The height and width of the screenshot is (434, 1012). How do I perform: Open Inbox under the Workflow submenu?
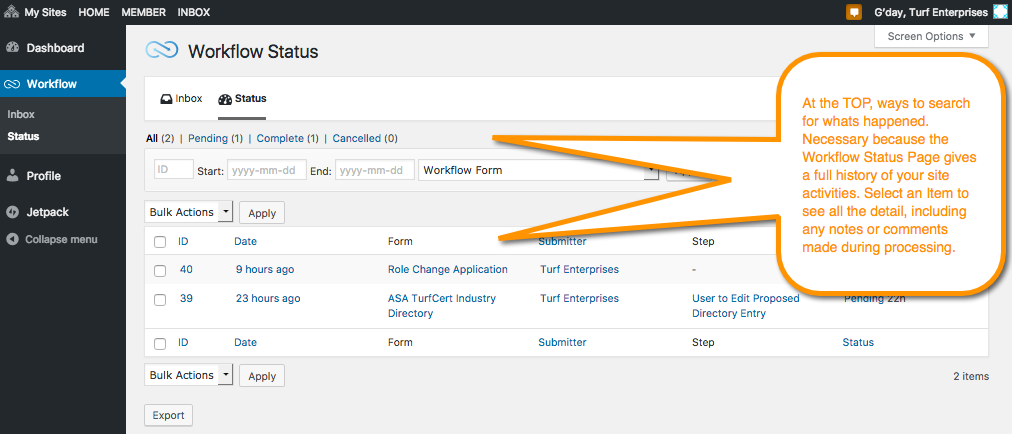21,114
